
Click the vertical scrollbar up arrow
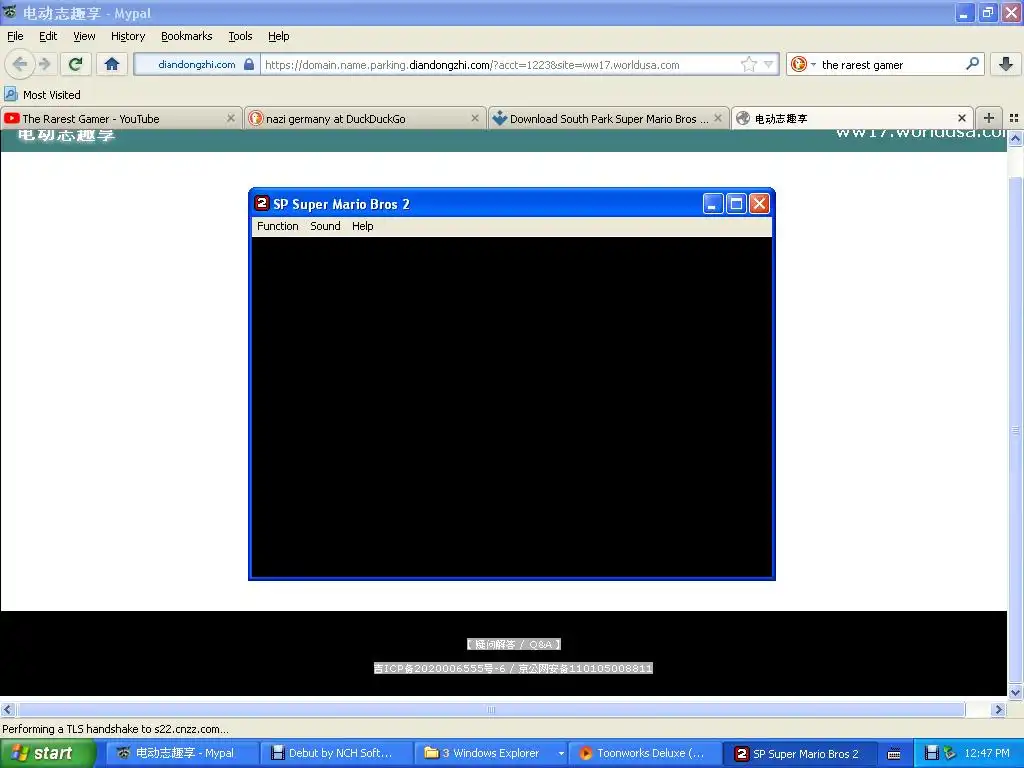1015,138
